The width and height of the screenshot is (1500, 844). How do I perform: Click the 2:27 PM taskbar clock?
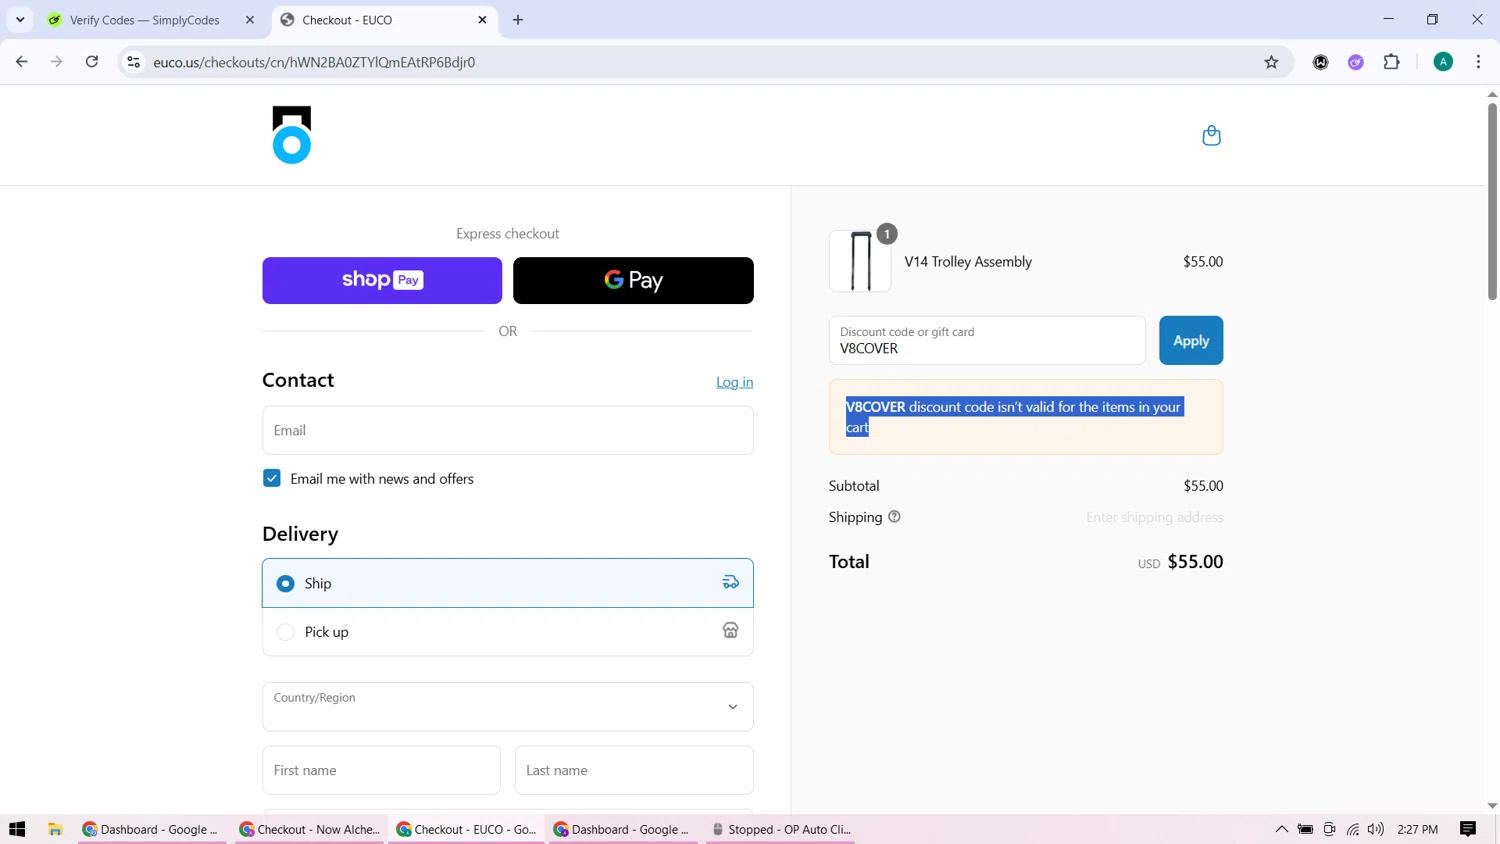[x=1417, y=829]
